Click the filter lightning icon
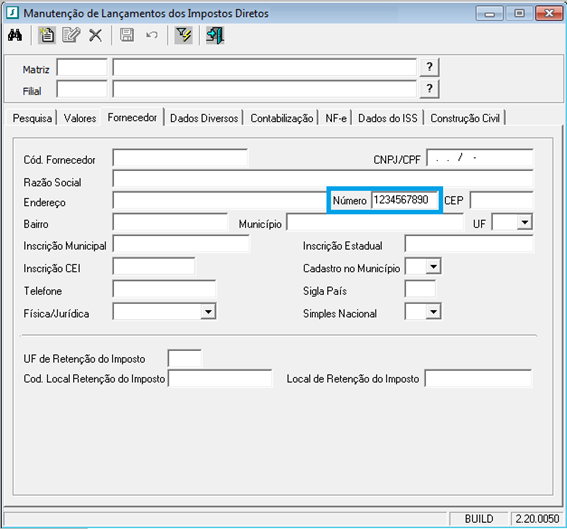 point(184,35)
